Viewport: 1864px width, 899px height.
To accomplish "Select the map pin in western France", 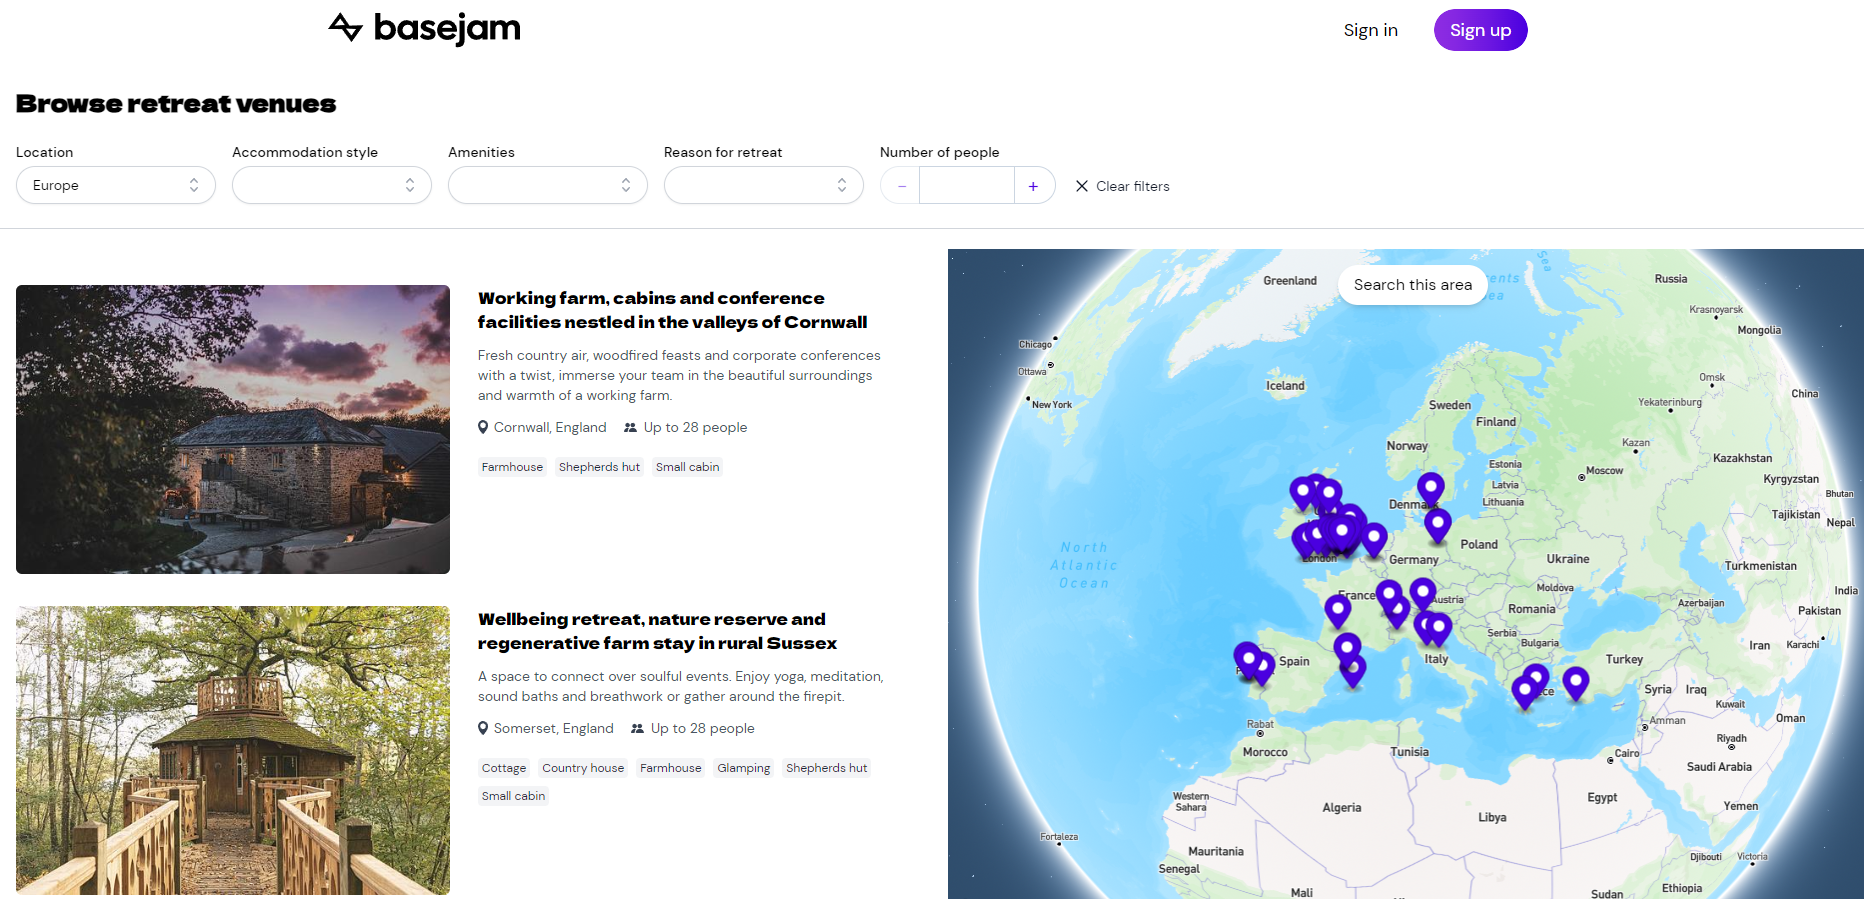I will coord(1338,611).
